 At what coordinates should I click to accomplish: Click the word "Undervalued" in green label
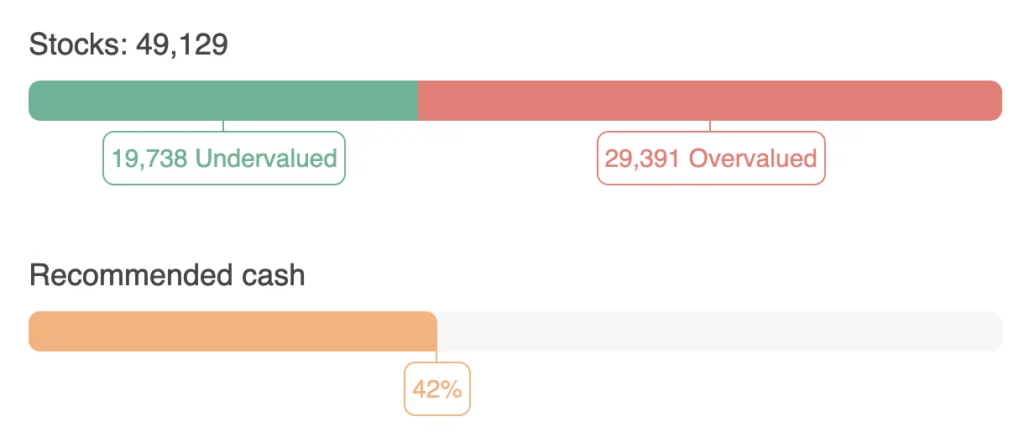coord(266,158)
